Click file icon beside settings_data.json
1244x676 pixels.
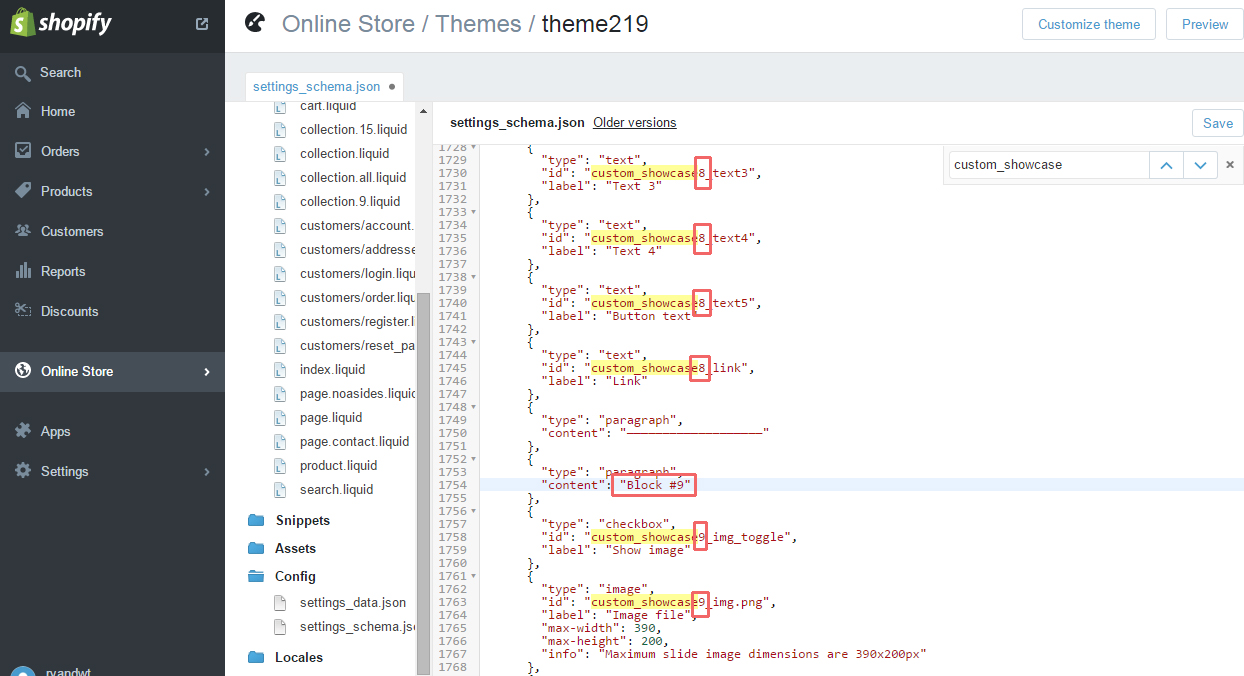click(x=280, y=602)
